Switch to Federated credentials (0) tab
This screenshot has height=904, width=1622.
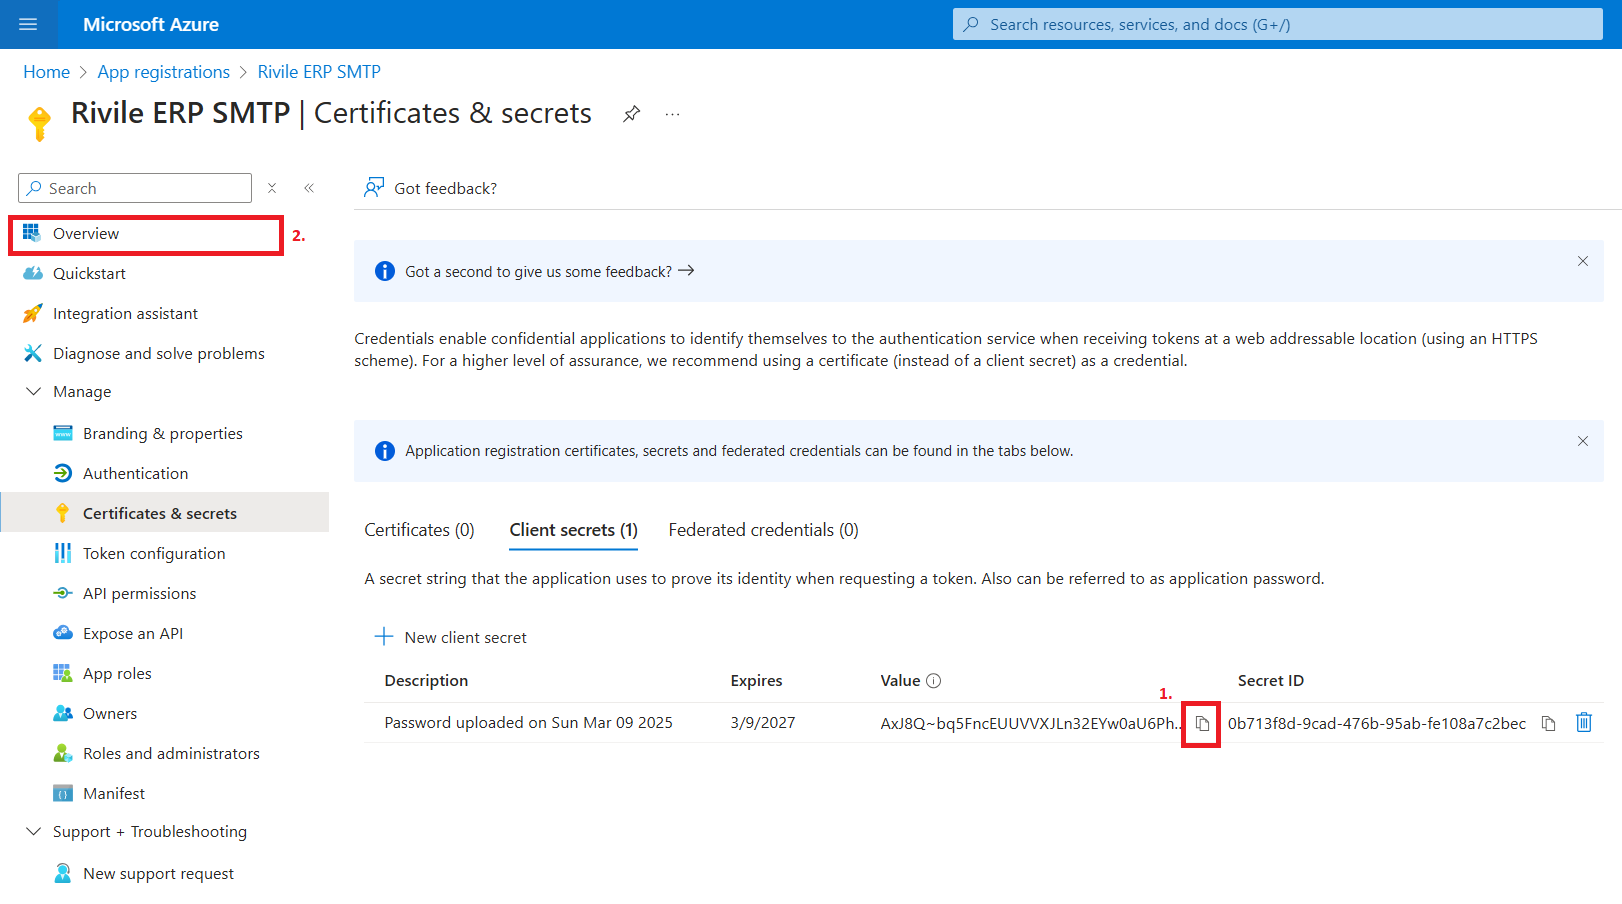[763, 530]
